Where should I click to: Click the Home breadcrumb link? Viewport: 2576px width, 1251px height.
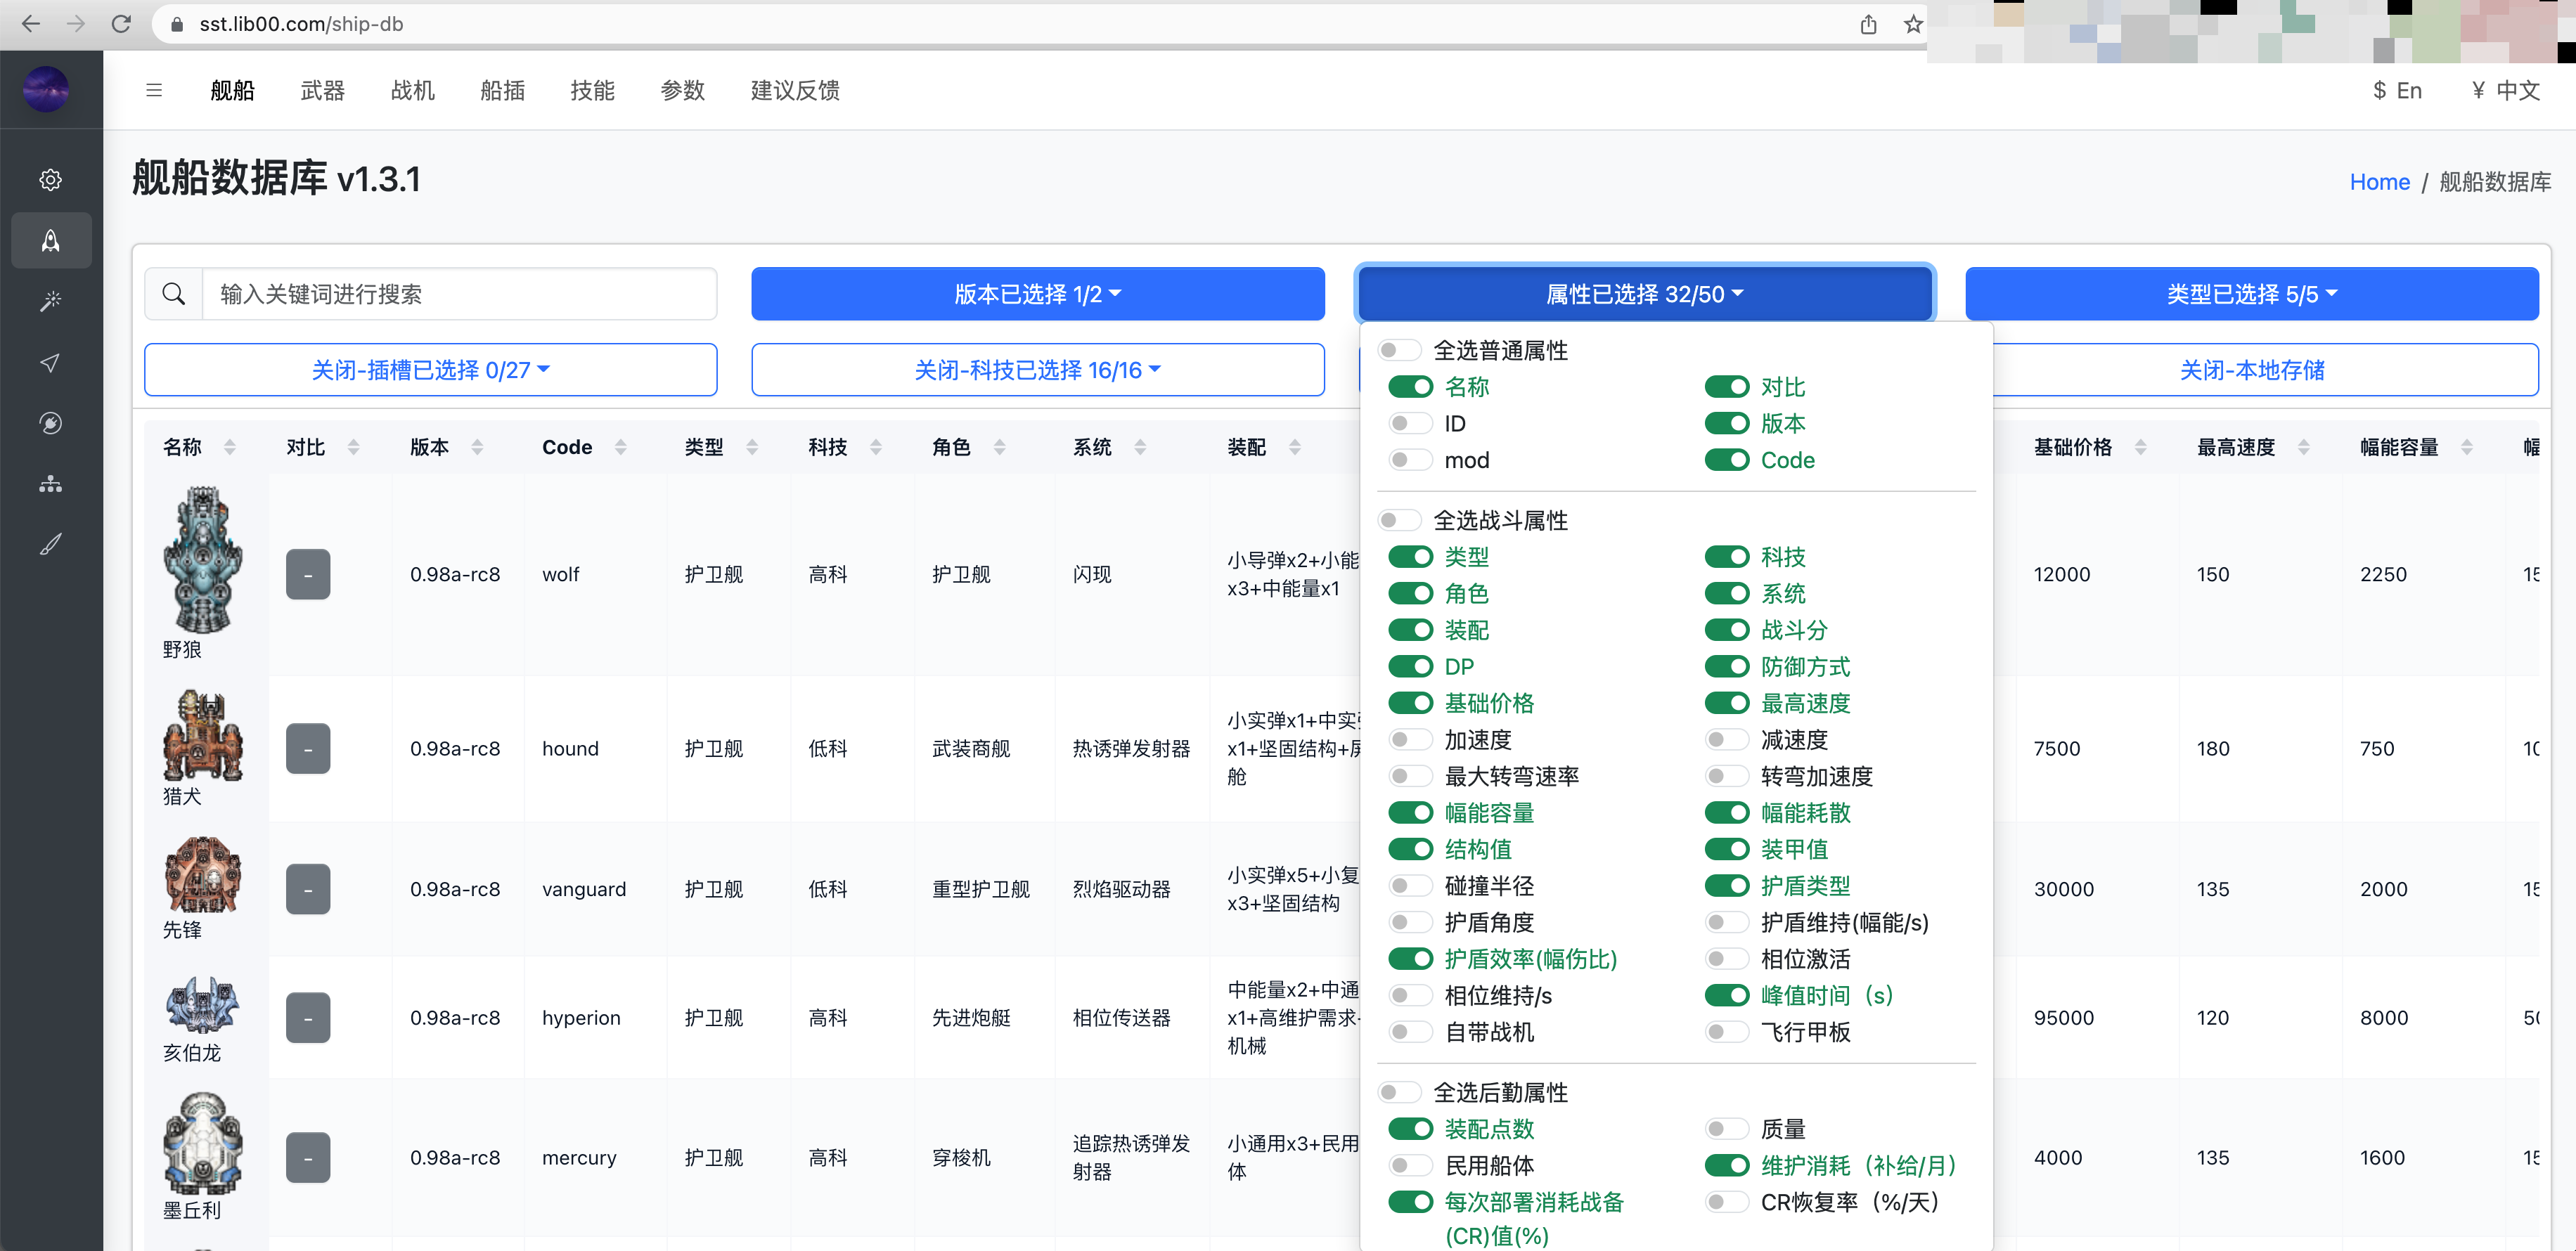[x=2380, y=181]
